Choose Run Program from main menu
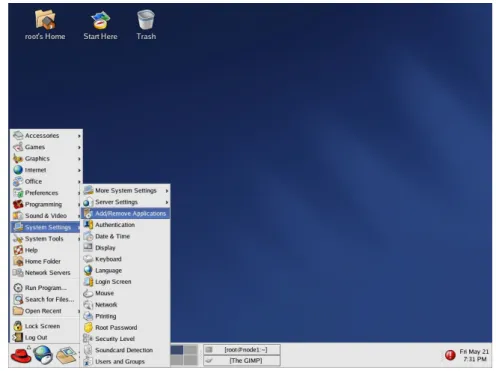The height and width of the screenshot is (371, 496). [46, 288]
